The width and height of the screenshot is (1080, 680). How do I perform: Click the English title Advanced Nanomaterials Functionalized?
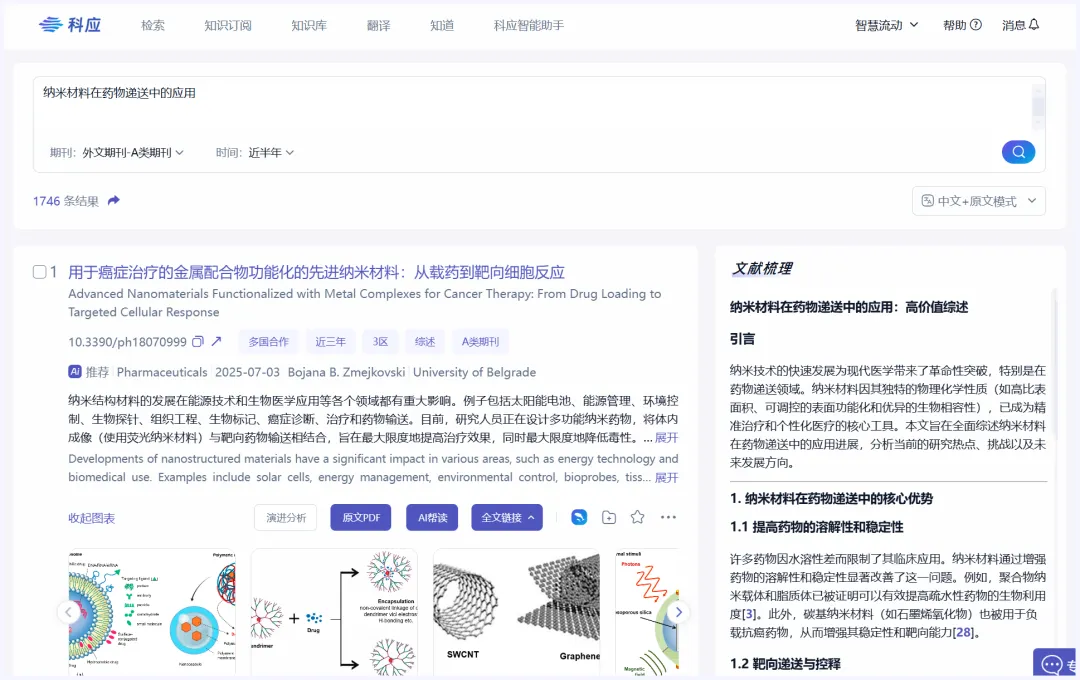tap(364, 302)
